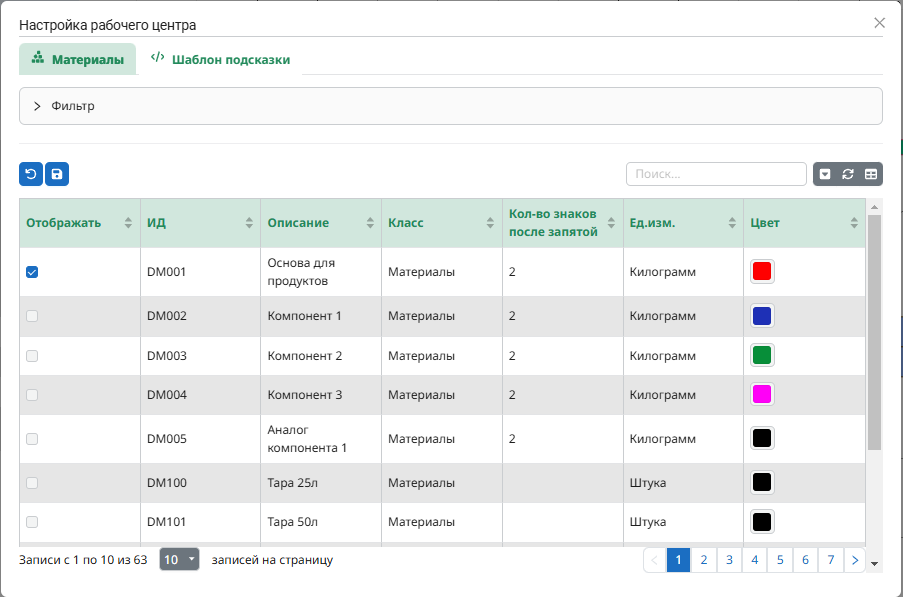
Task: Close the Настройка рабочего центра dialog
Action: tap(879, 23)
